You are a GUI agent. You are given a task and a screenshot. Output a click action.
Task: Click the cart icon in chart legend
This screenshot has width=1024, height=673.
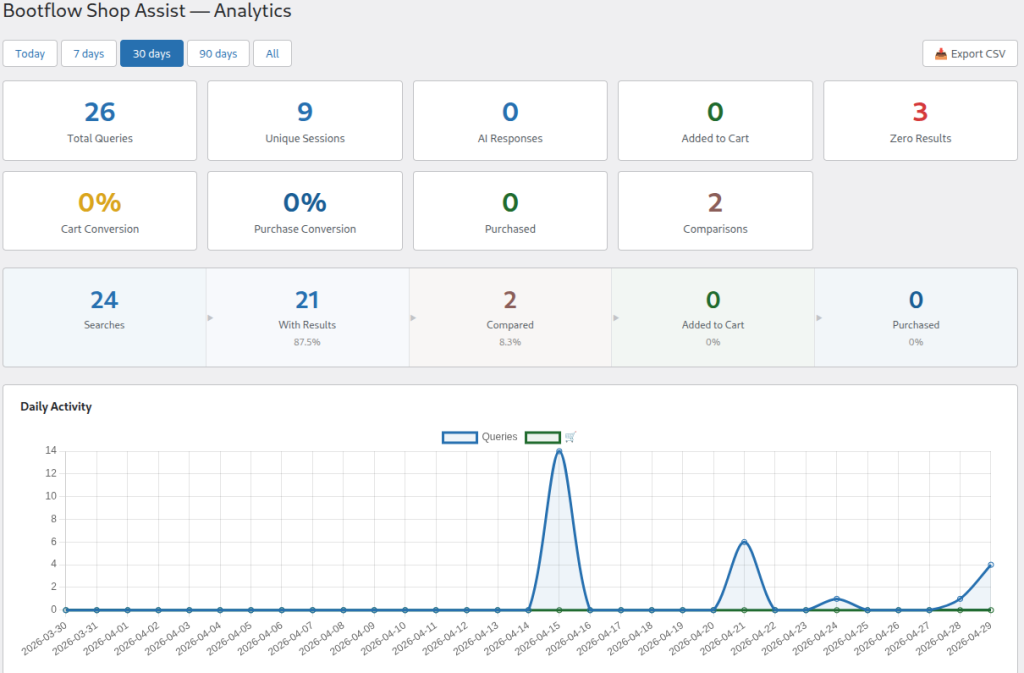(571, 437)
